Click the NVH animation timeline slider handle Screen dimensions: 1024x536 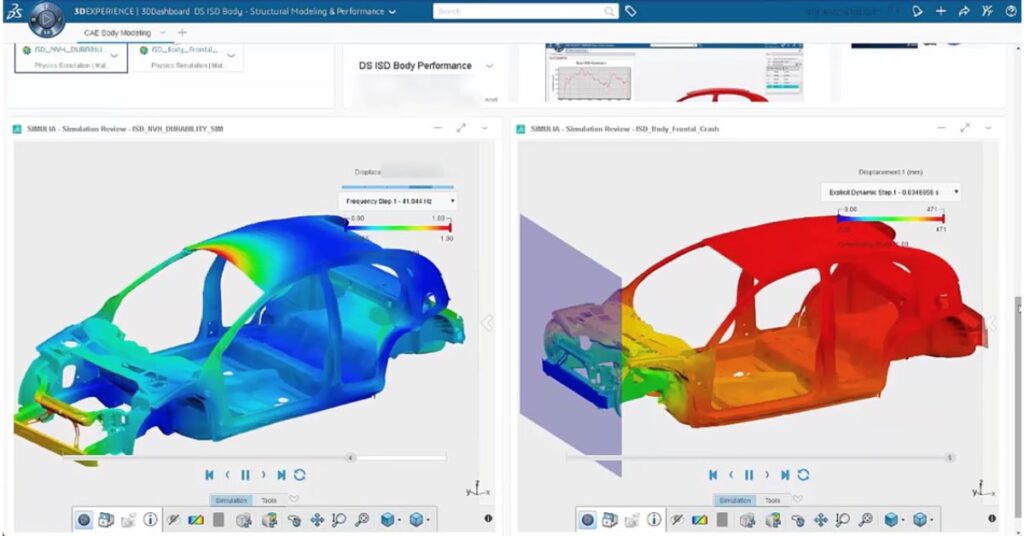pos(351,458)
